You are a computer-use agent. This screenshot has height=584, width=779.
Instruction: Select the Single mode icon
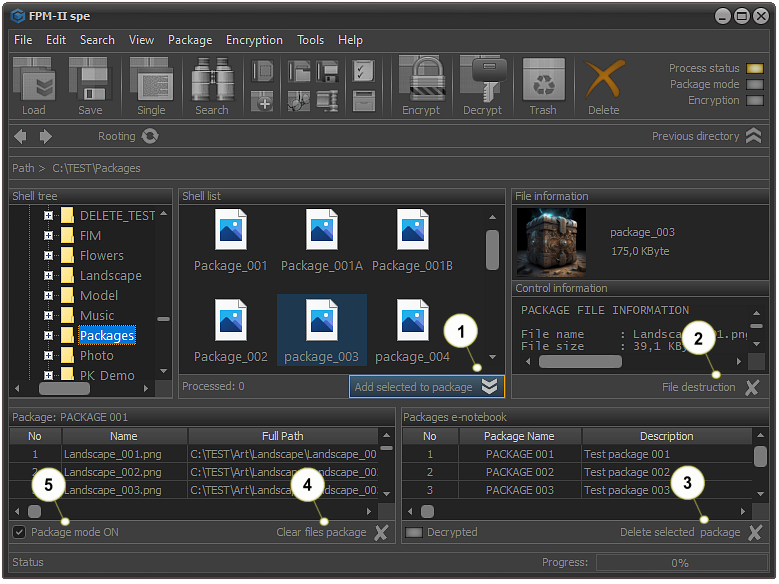coord(152,79)
